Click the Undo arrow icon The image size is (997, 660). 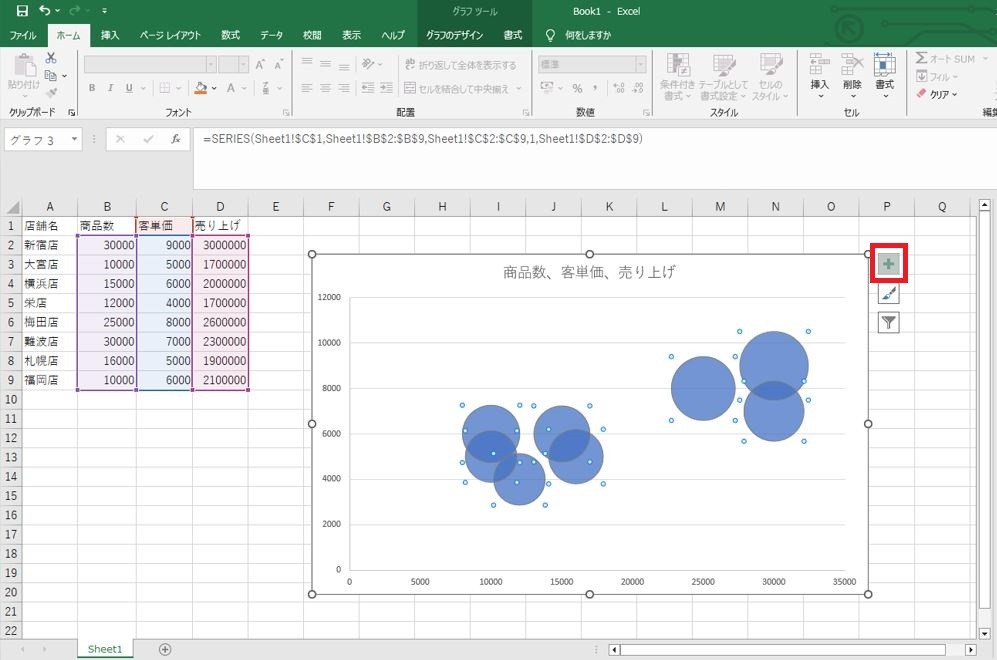pos(45,11)
